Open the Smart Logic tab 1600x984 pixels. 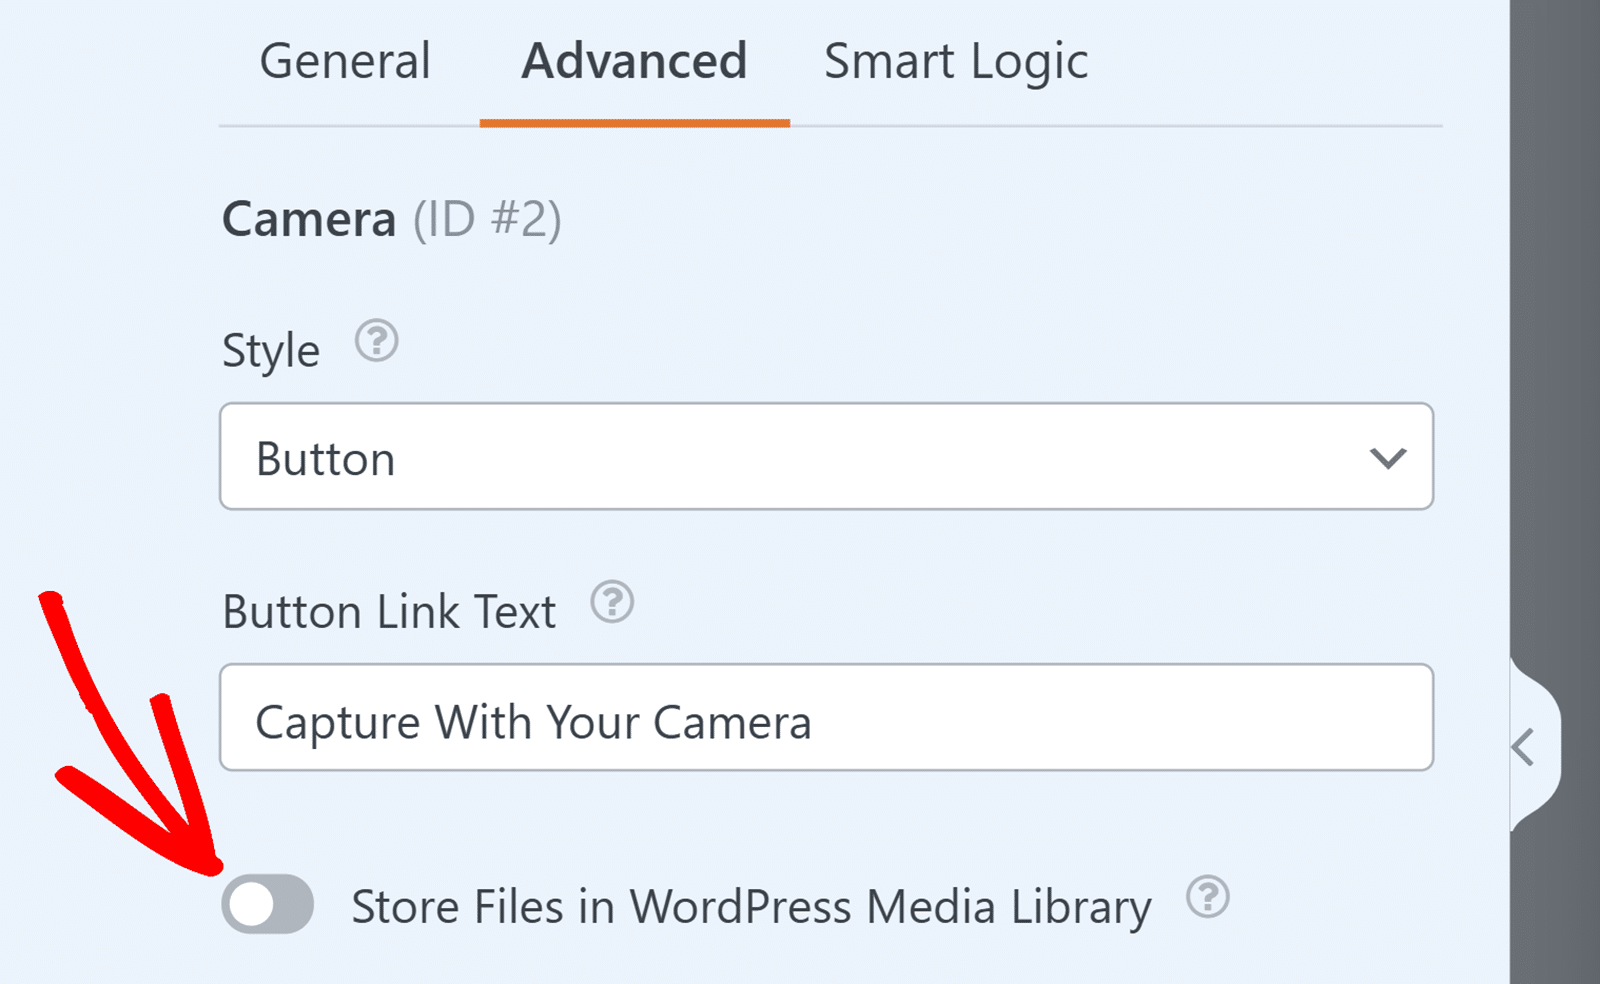[955, 60]
